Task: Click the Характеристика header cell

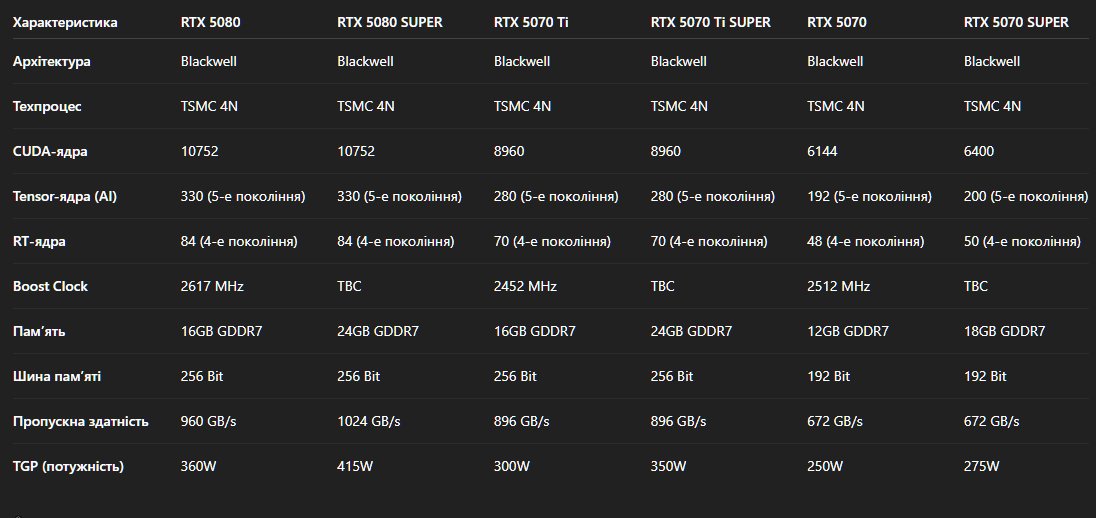Action: [x=65, y=22]
